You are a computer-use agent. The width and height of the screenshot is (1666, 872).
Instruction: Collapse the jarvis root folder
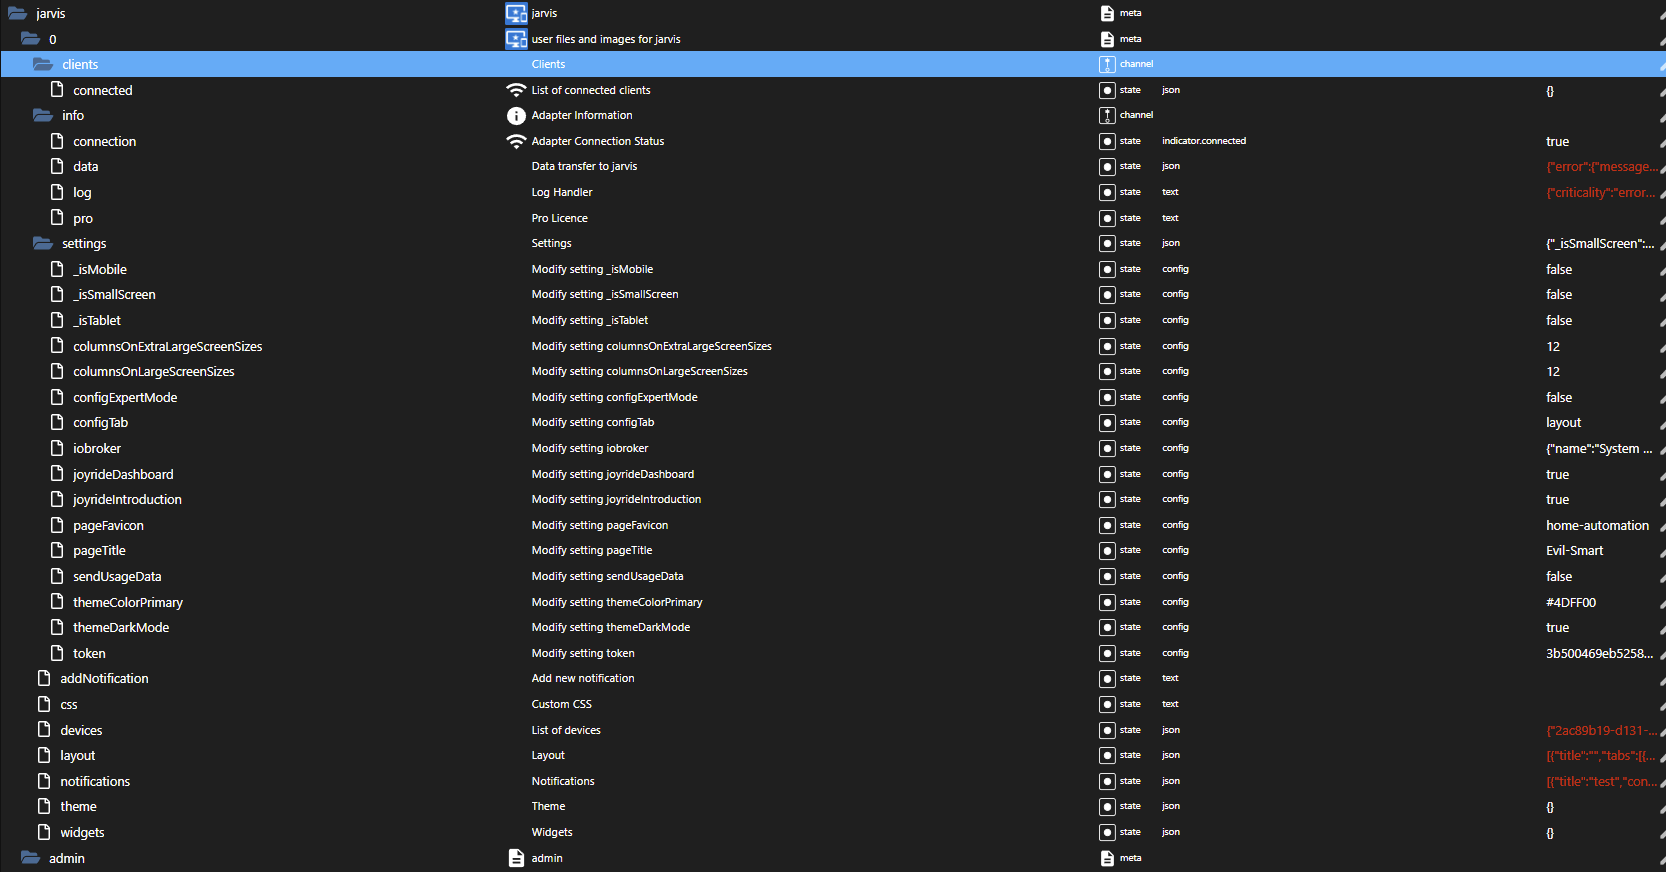tap(17, 13)
